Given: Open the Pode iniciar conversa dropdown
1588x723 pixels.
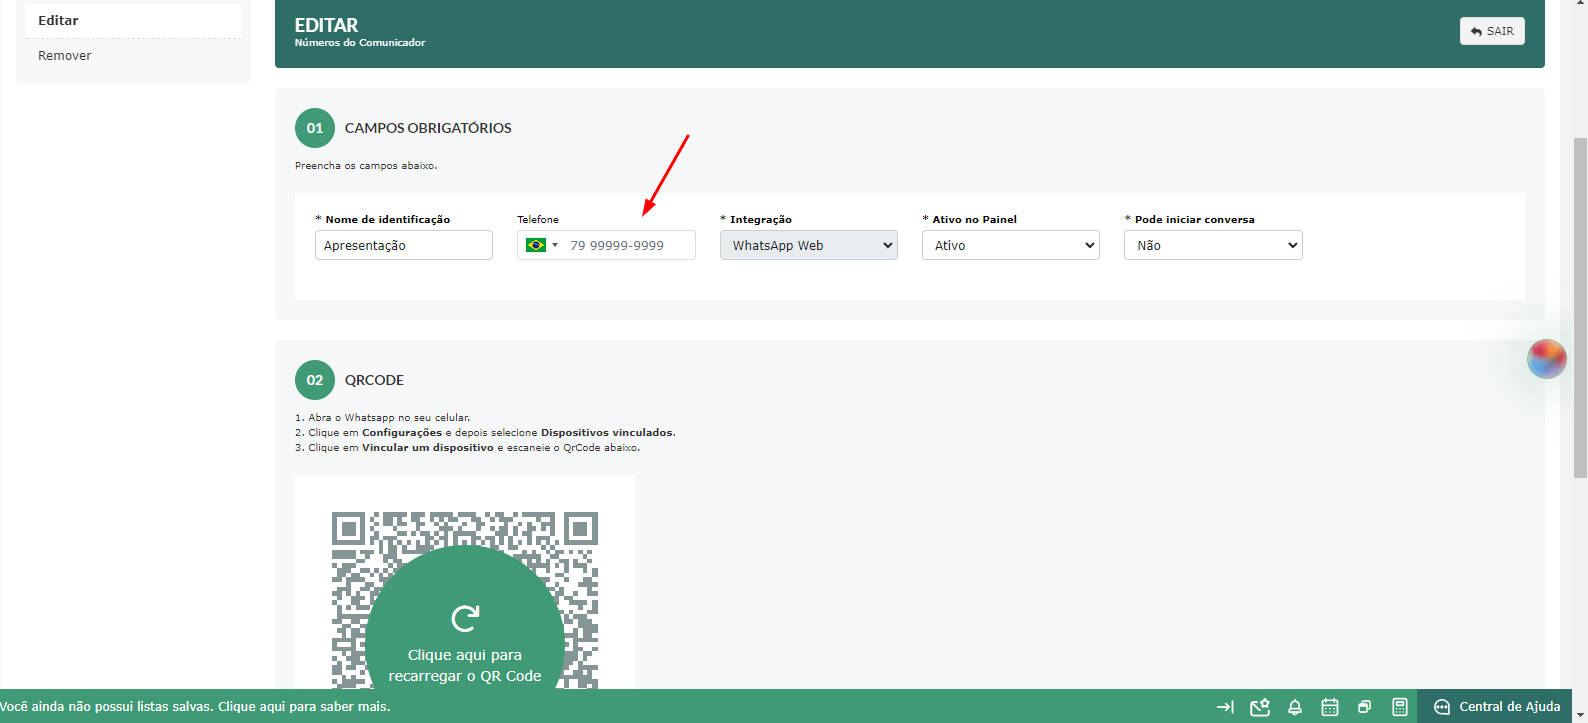Looking at the screenshot, I should click(x=1213, y=245).
